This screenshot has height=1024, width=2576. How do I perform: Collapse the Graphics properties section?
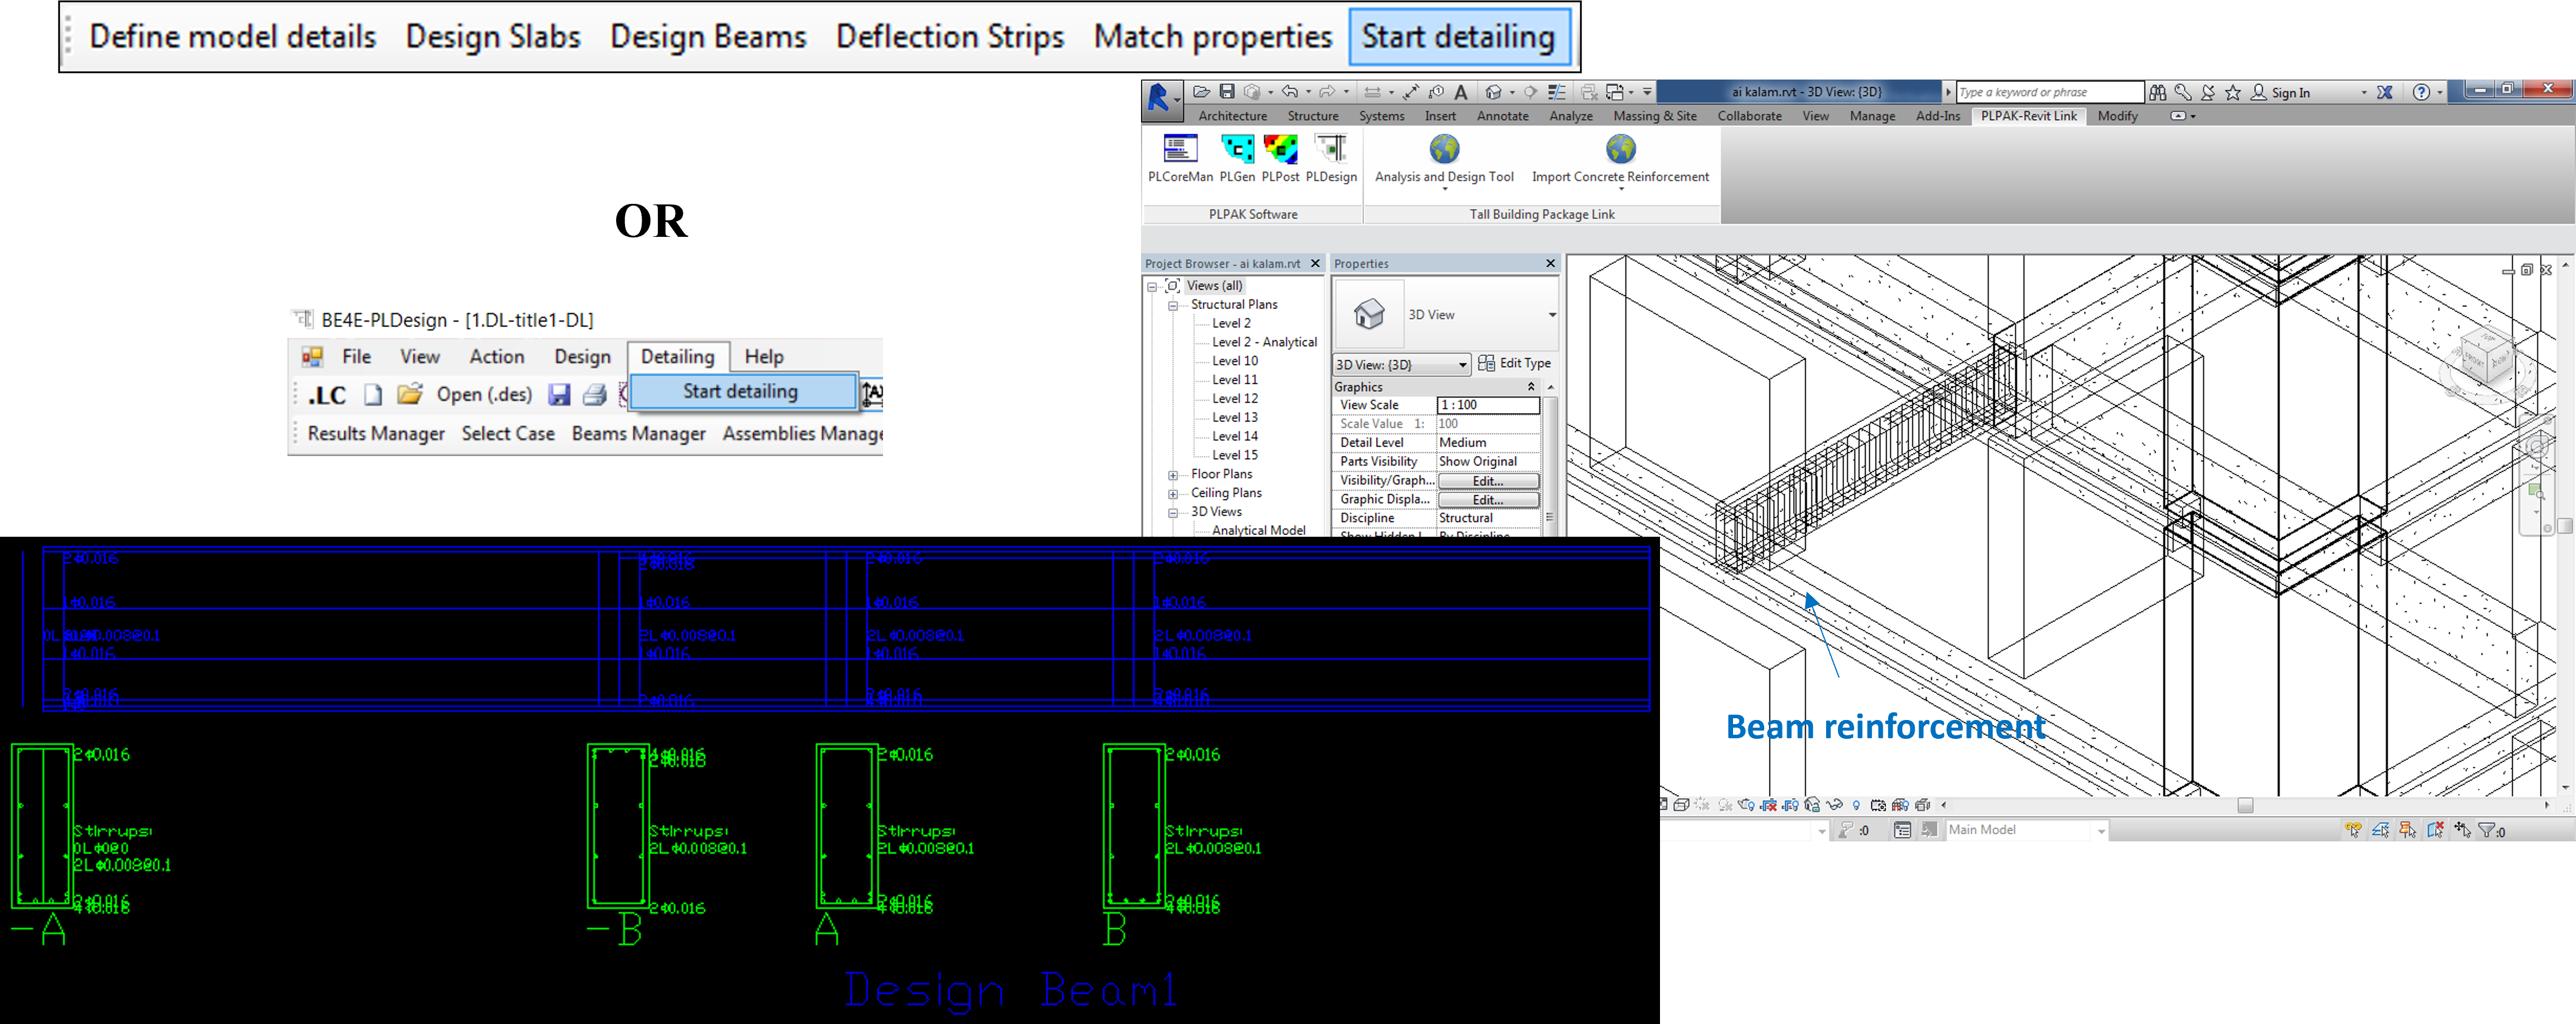1530,387
